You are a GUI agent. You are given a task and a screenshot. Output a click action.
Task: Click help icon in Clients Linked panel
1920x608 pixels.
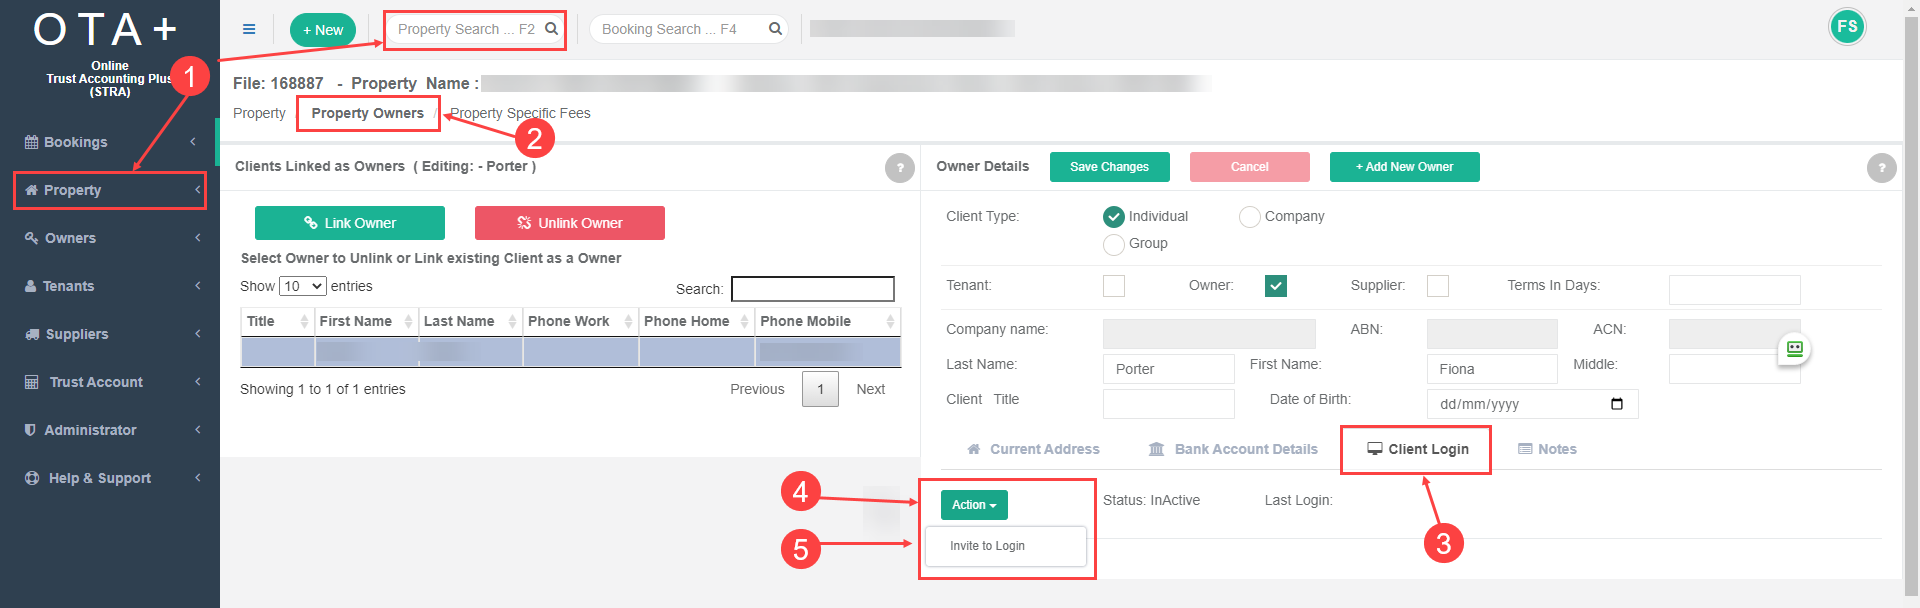point(899,168)
